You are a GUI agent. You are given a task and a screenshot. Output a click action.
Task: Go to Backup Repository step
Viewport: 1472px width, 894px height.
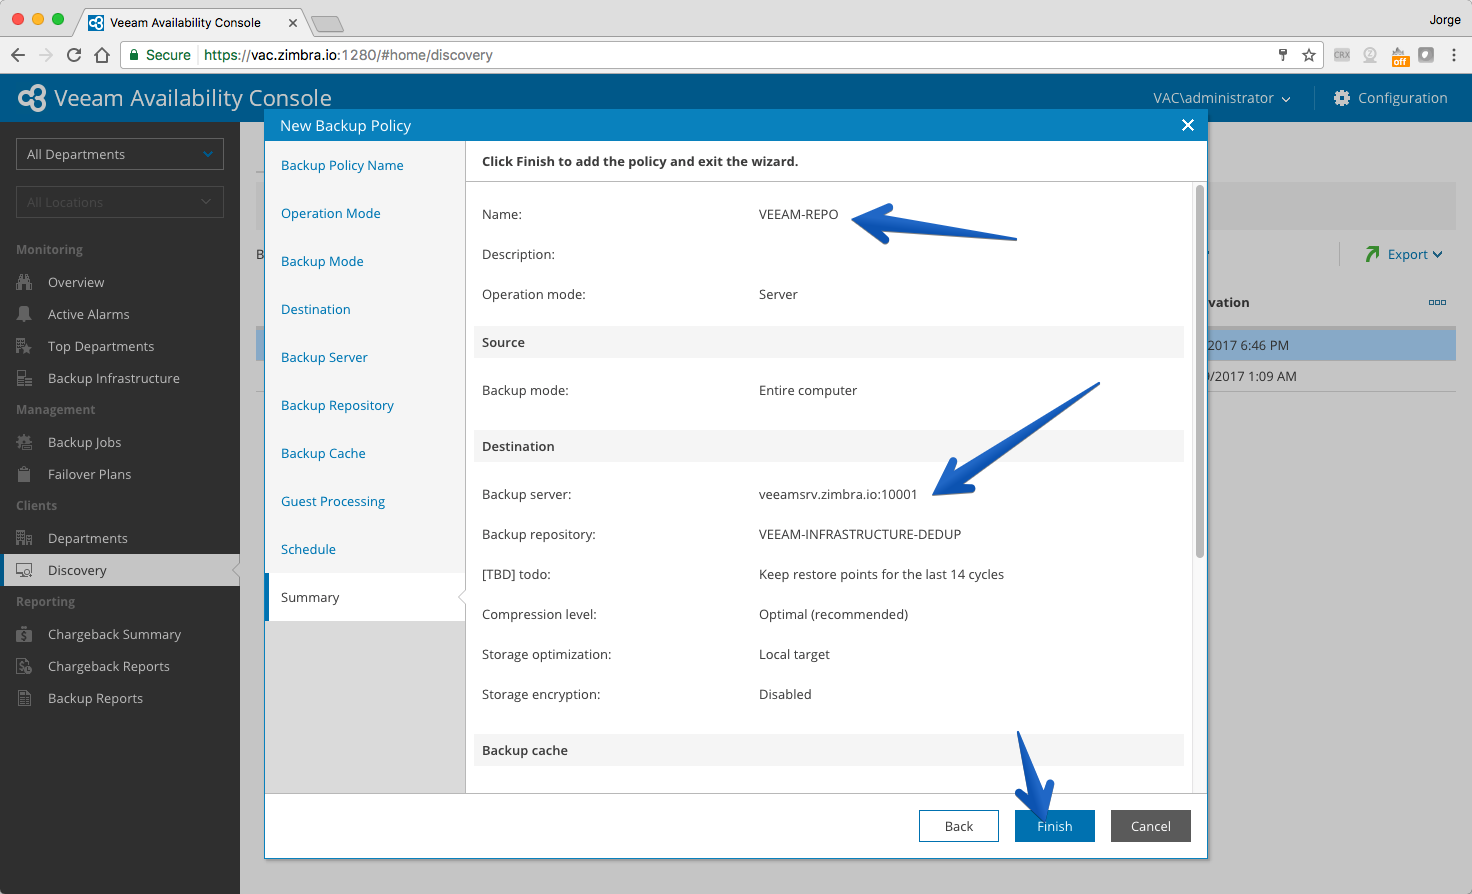pos(337,405)
